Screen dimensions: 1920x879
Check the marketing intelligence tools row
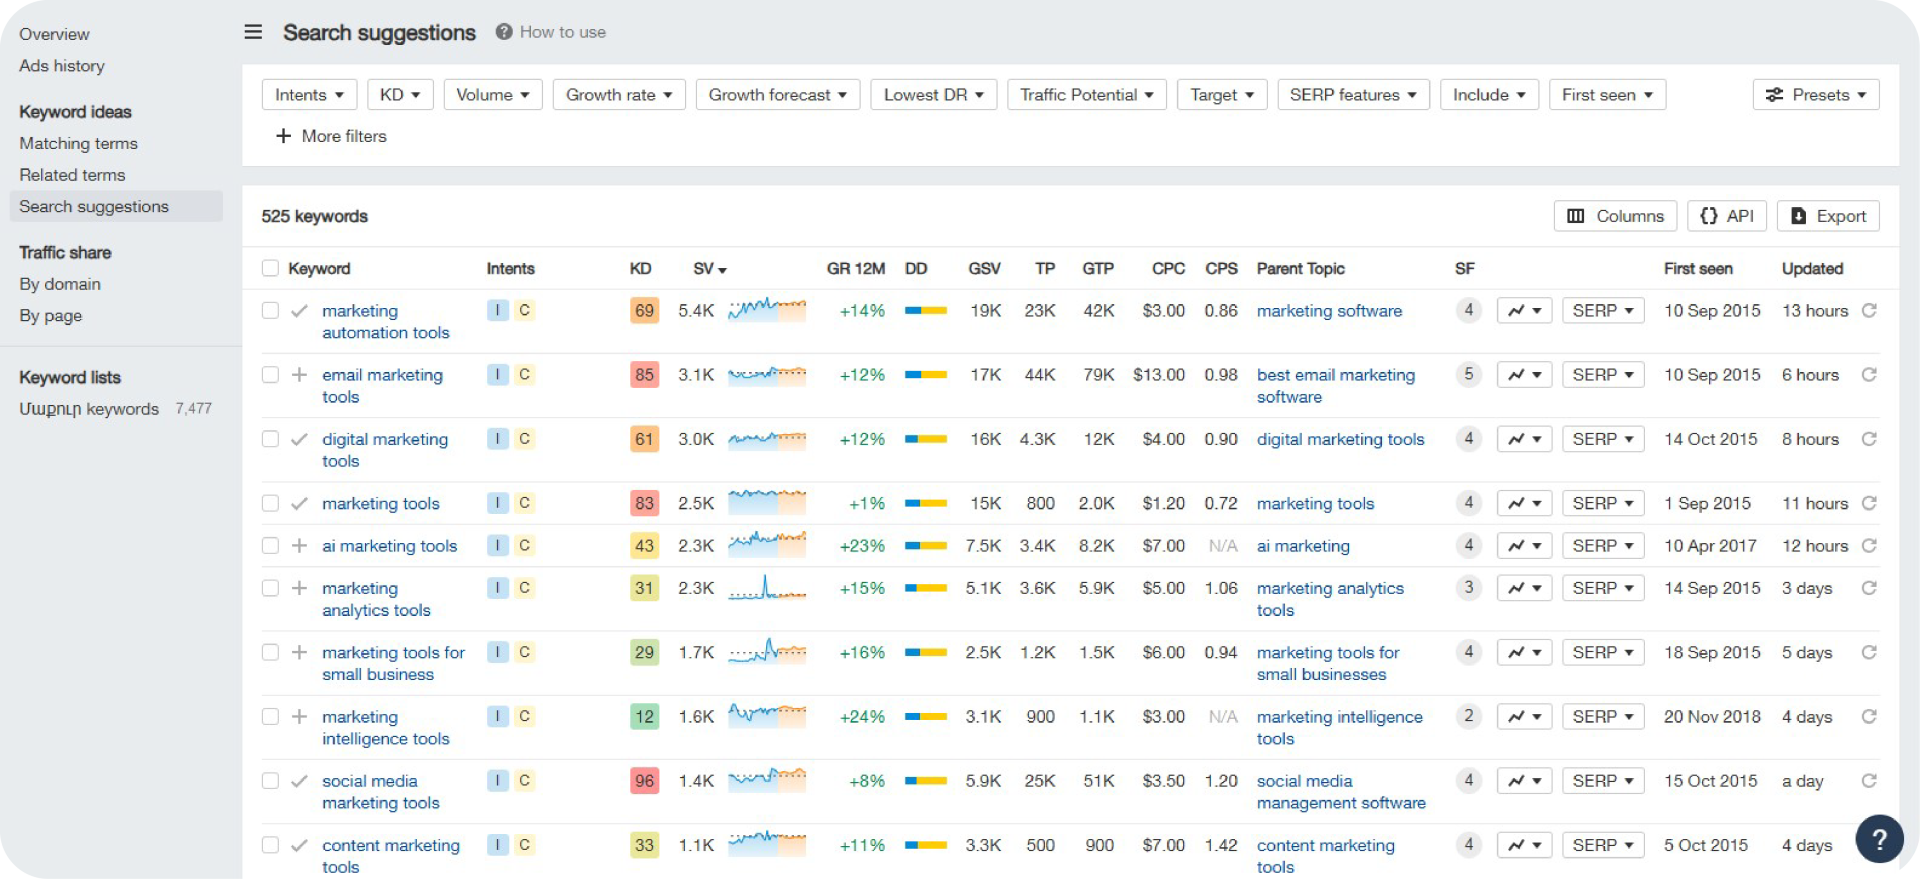tap(270, 717)
